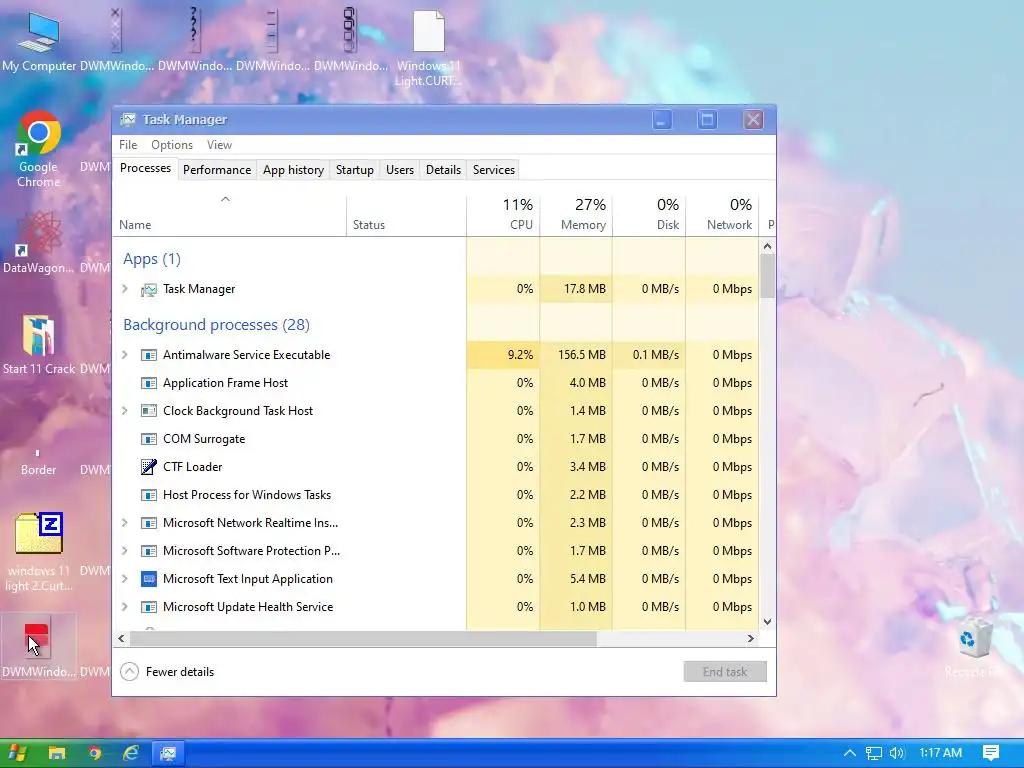Click vertical scrollbar down arrow
Image resolution: width=1024 pixels, height=768 pixels.
[x=767, y=622]
